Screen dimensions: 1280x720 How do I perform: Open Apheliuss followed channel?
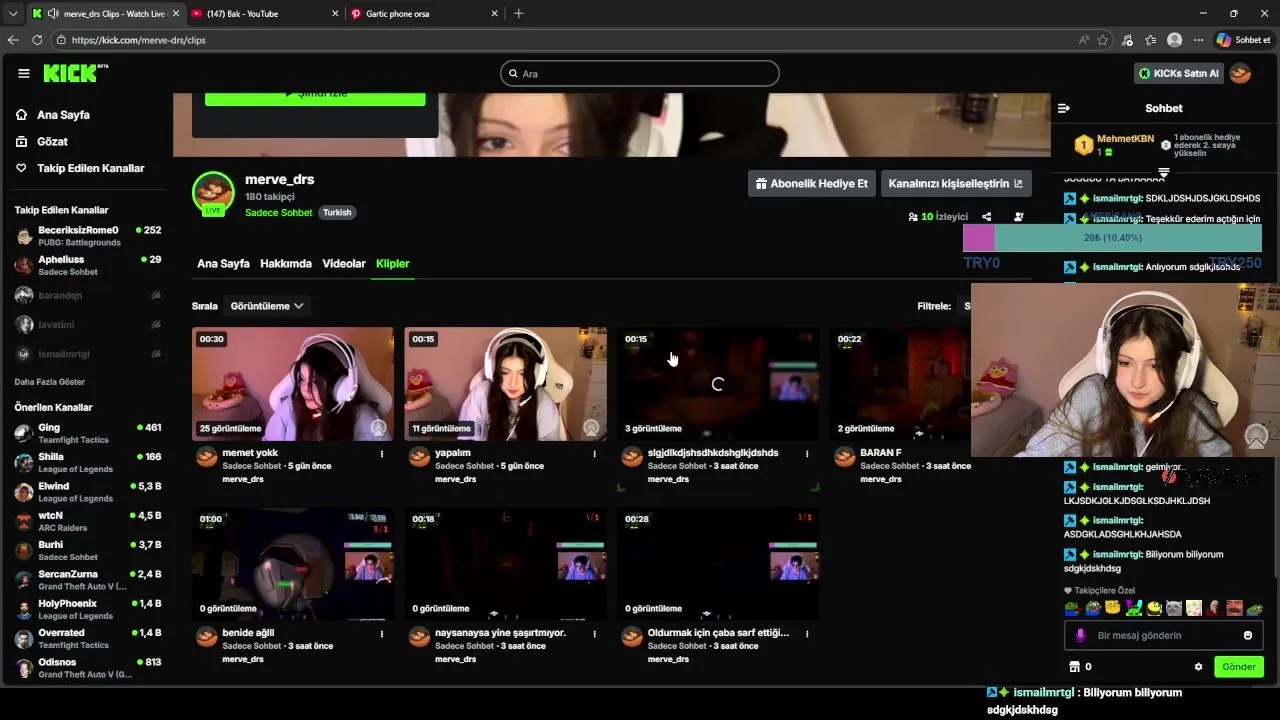point(88,266)
